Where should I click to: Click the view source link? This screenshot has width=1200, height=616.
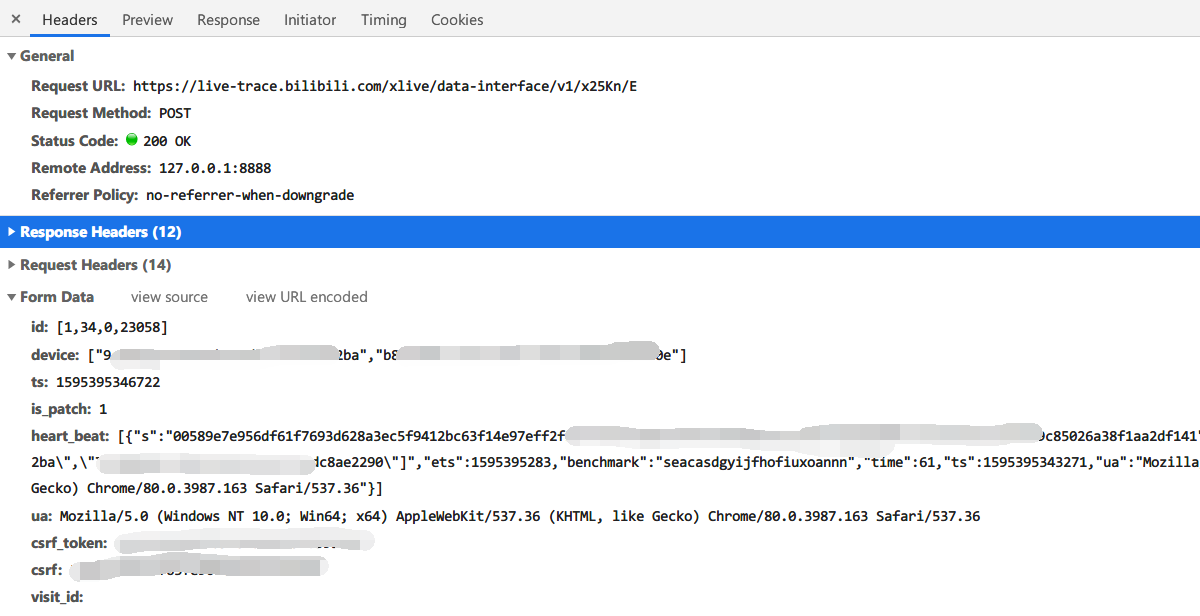169,297
